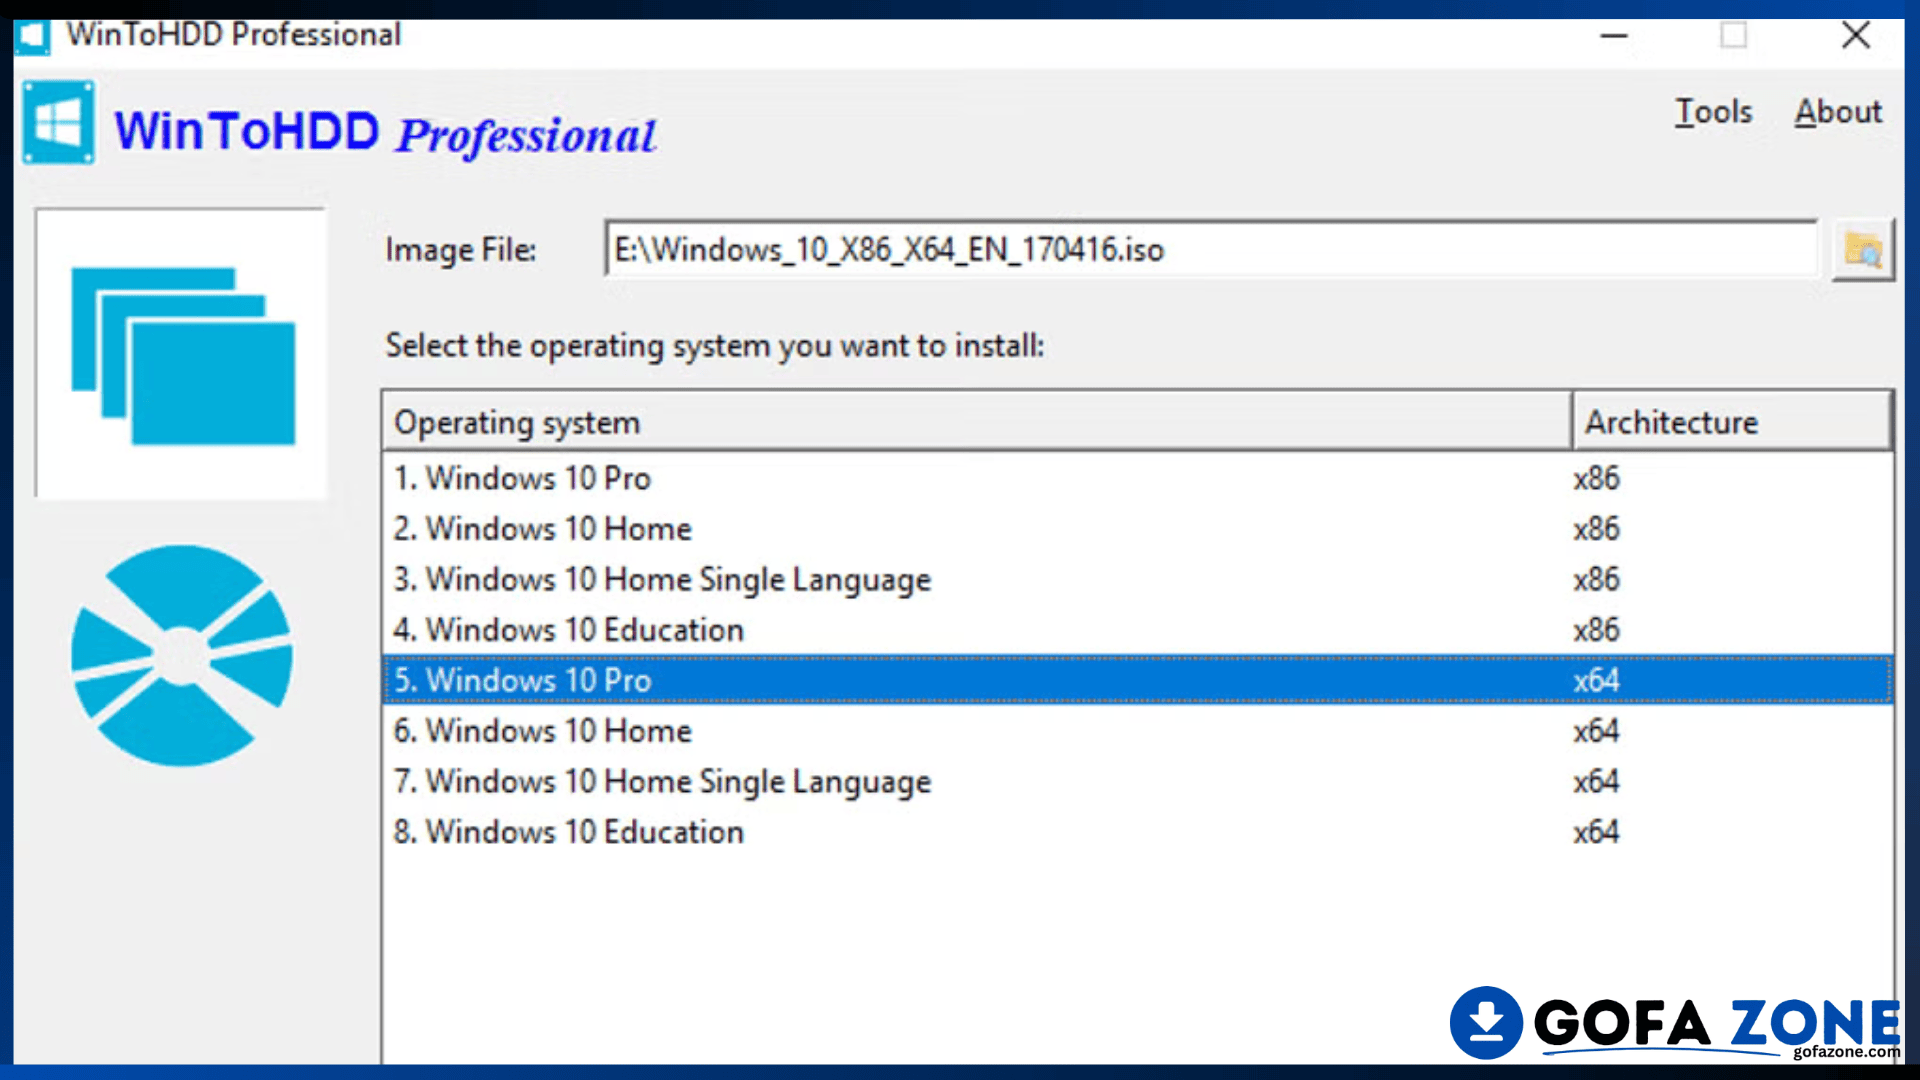Click the Image File path input field
This screenshot has height=1080, width=1920.
pos(1211,249)
